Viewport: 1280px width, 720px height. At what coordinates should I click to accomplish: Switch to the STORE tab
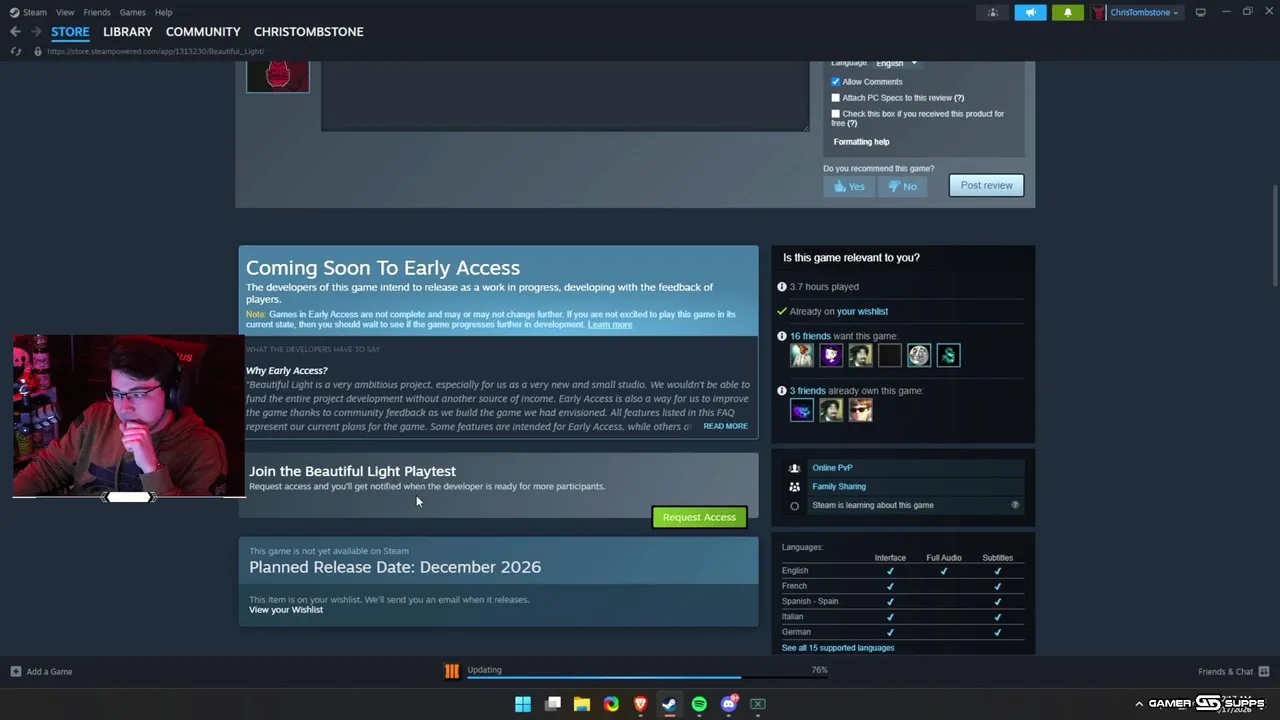(x=70, y=32)
